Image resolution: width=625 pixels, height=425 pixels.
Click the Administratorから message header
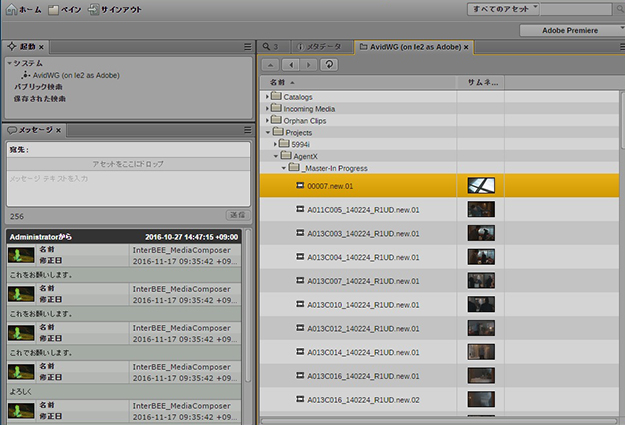(124, 237)
